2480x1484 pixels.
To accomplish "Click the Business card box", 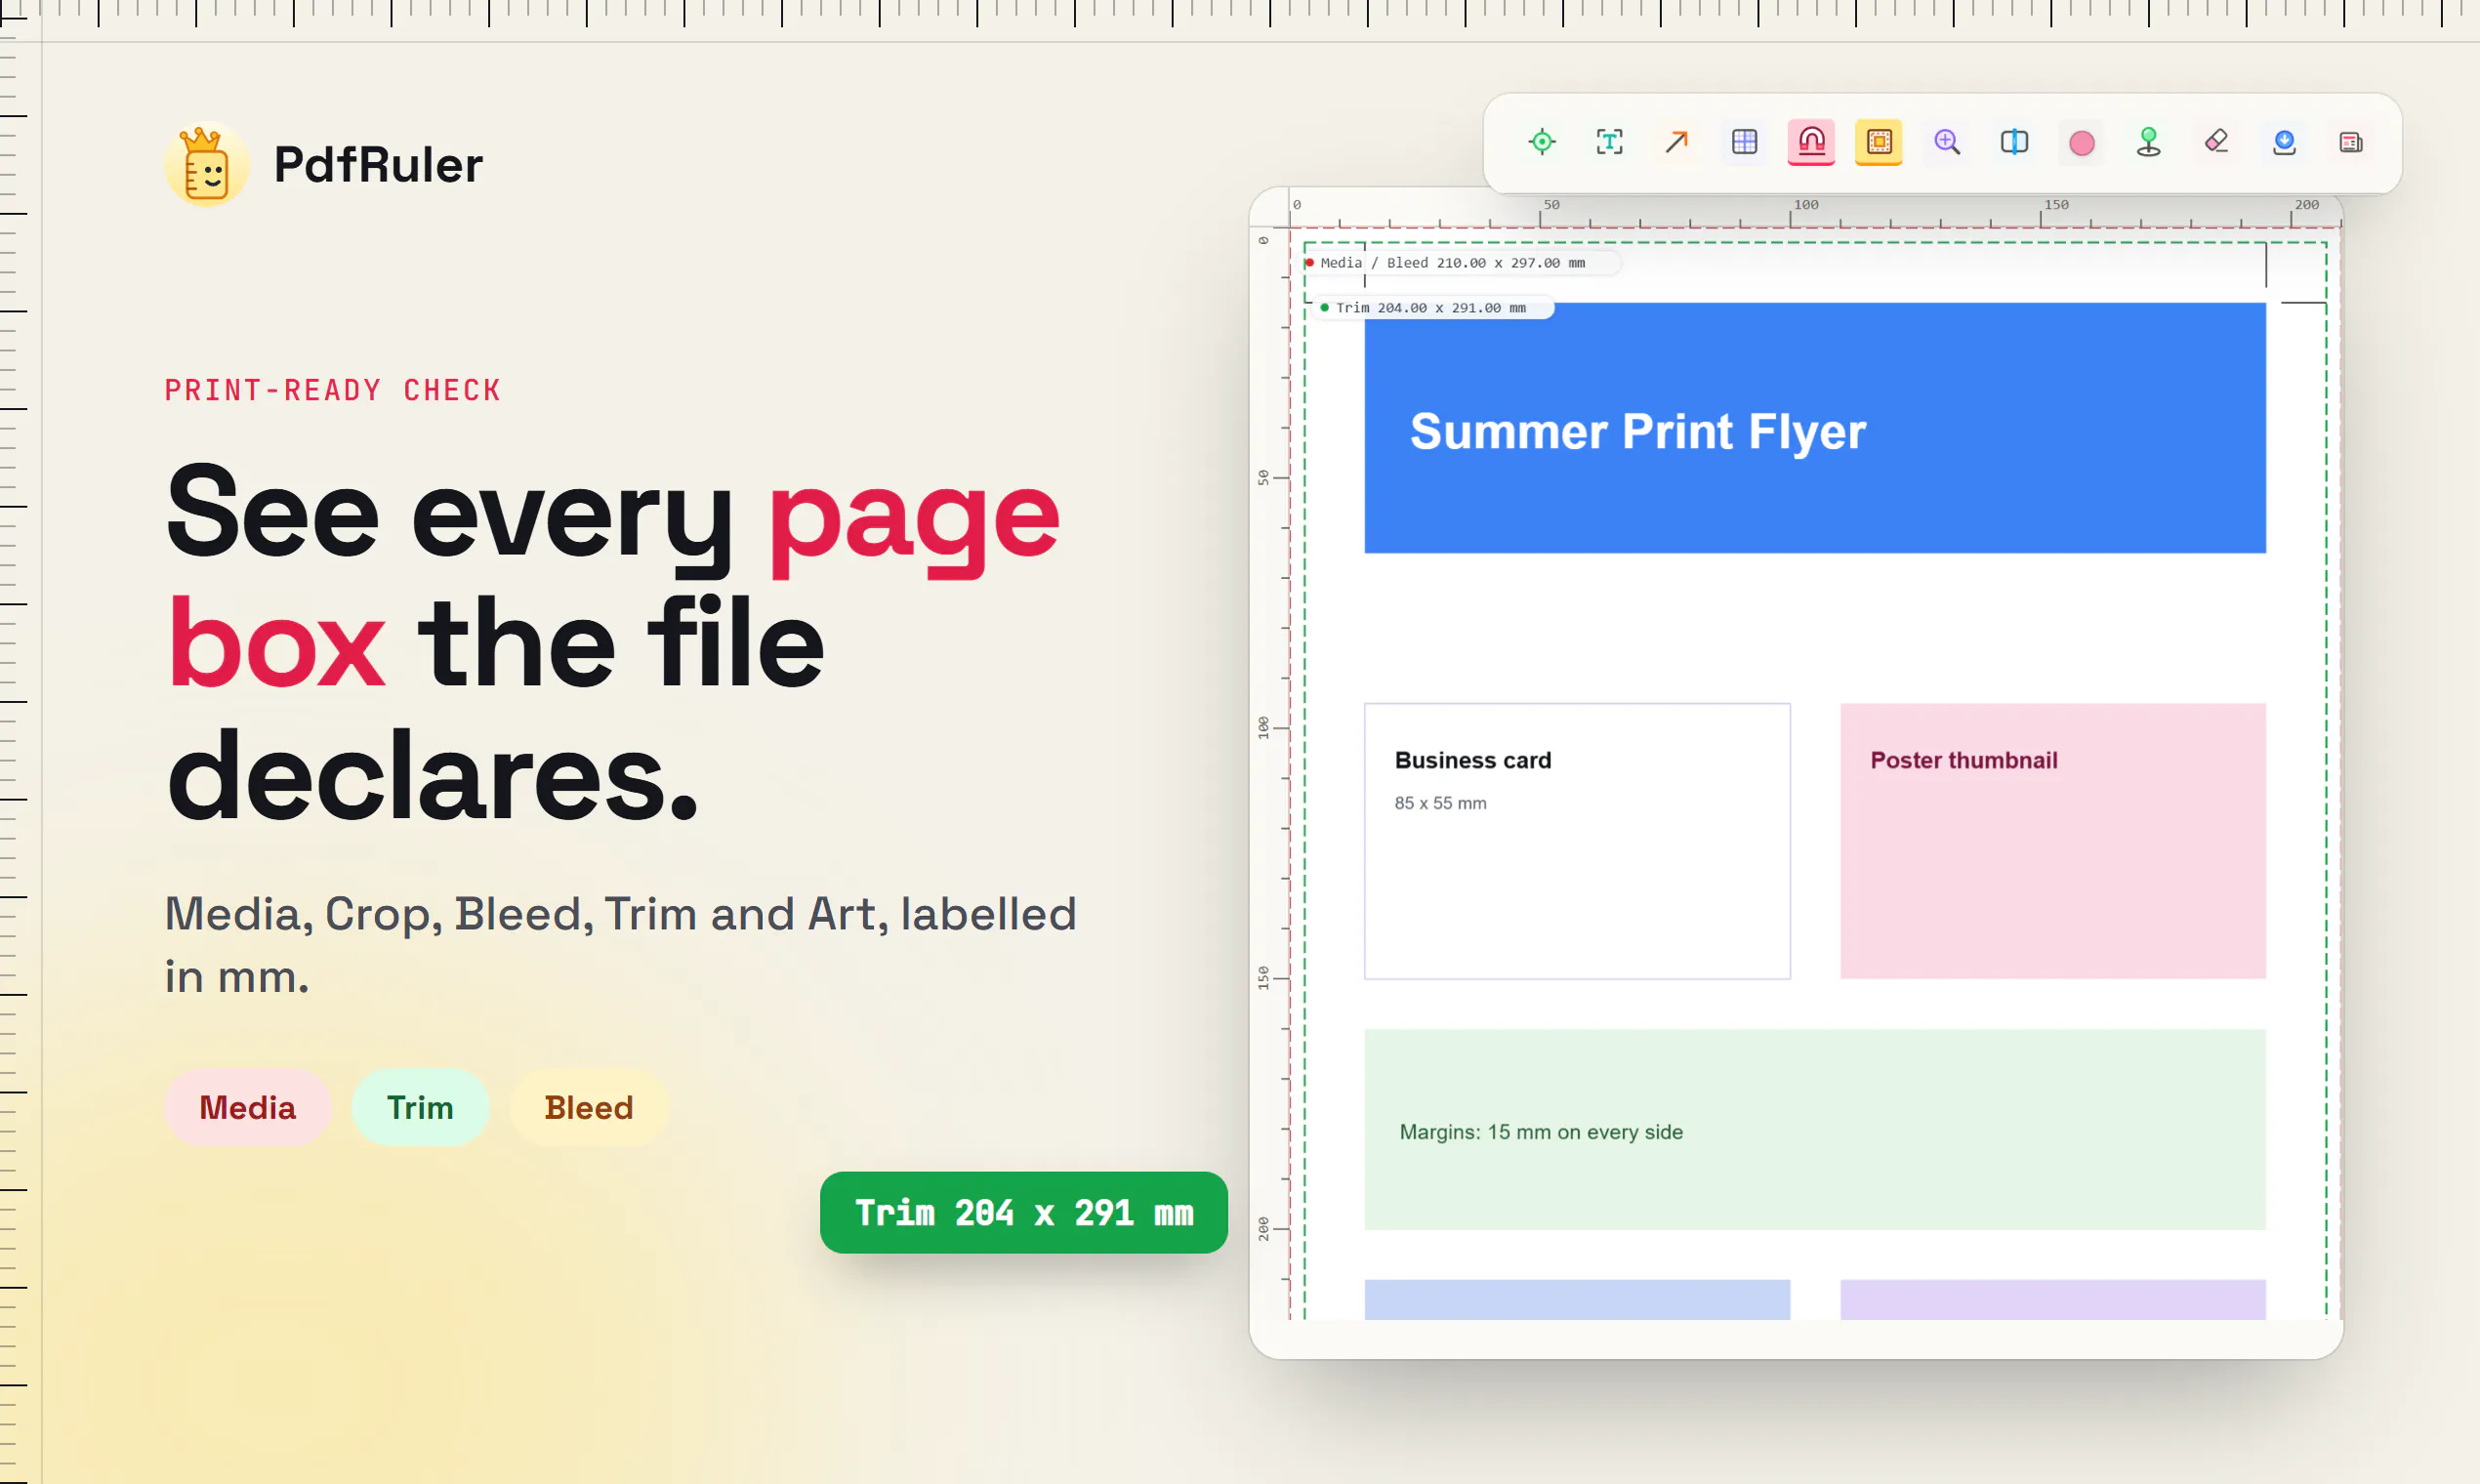I will pos(1577,841).
